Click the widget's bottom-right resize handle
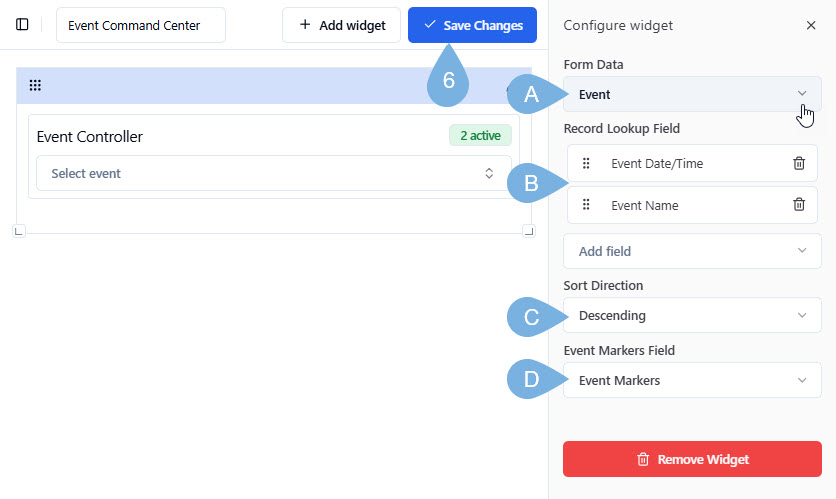Viewport: 836px width, 499px height. click(528, 231)
